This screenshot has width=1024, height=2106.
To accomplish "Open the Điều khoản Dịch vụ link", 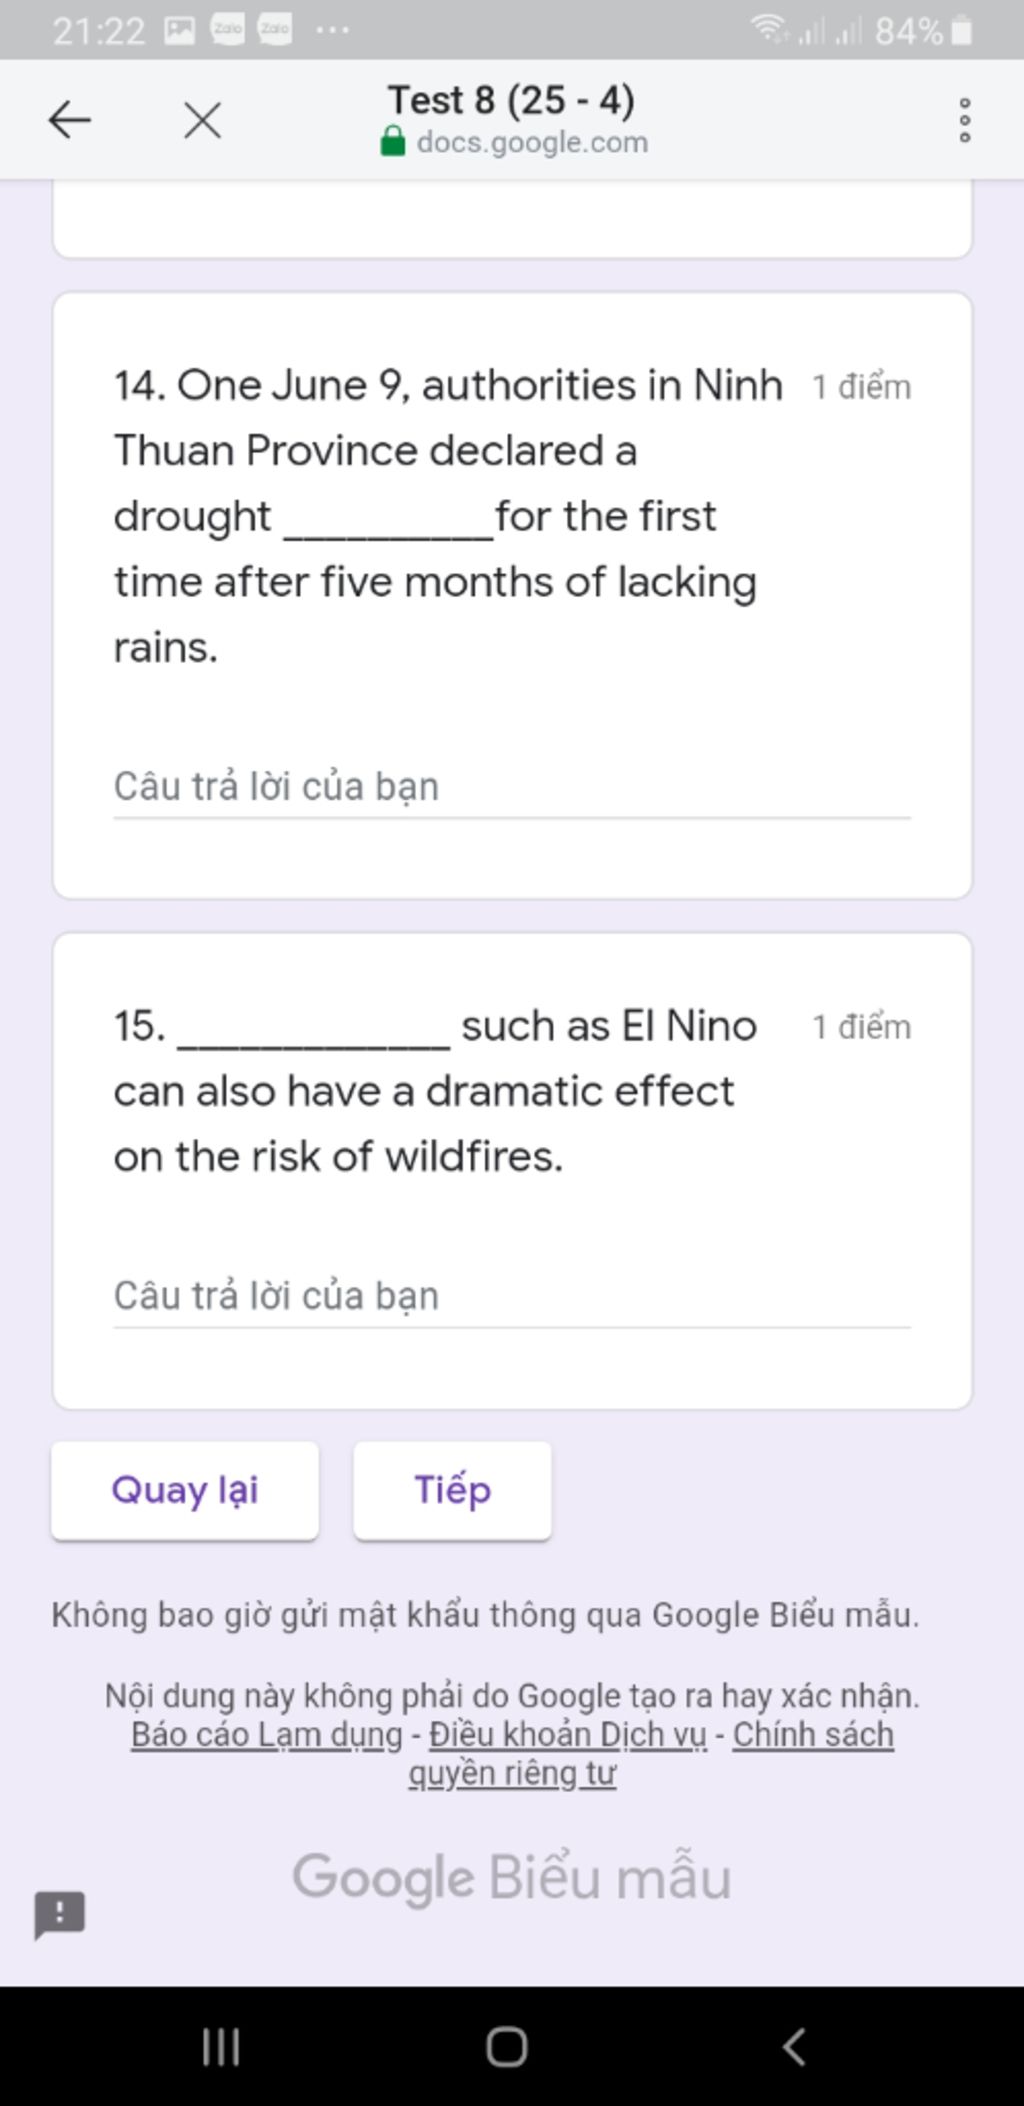I will click(x=567, y=1735).
